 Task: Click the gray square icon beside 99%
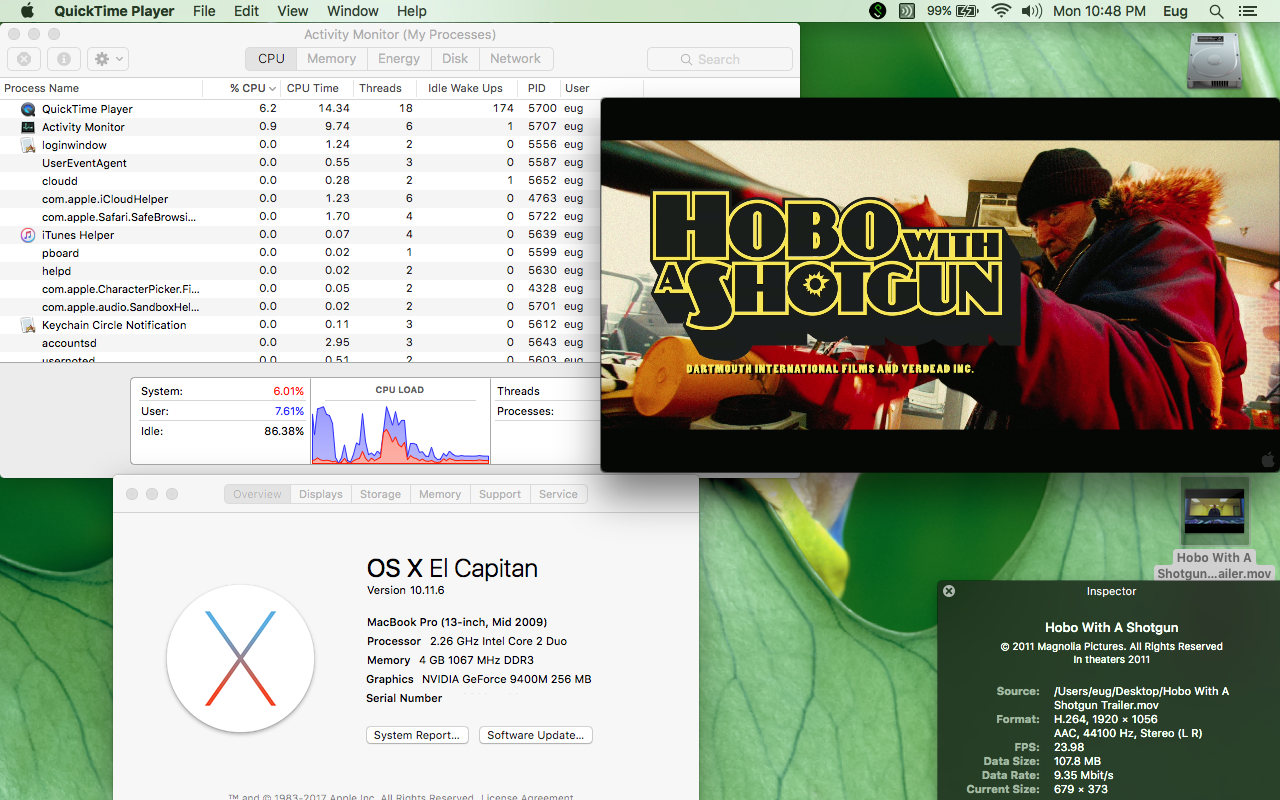[907, 11]
